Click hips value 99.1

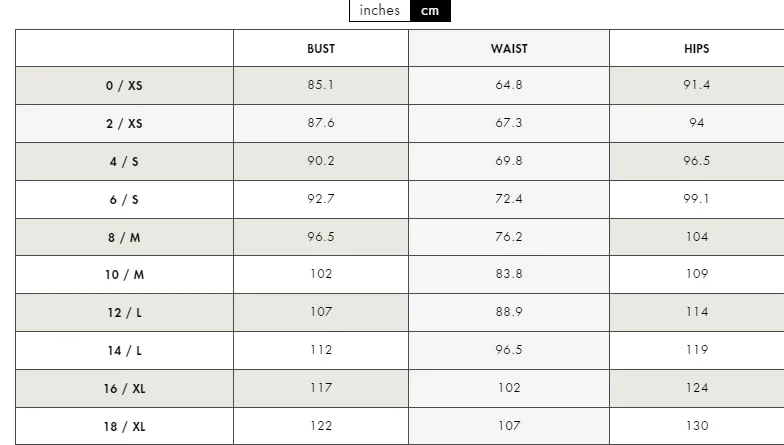696,199
